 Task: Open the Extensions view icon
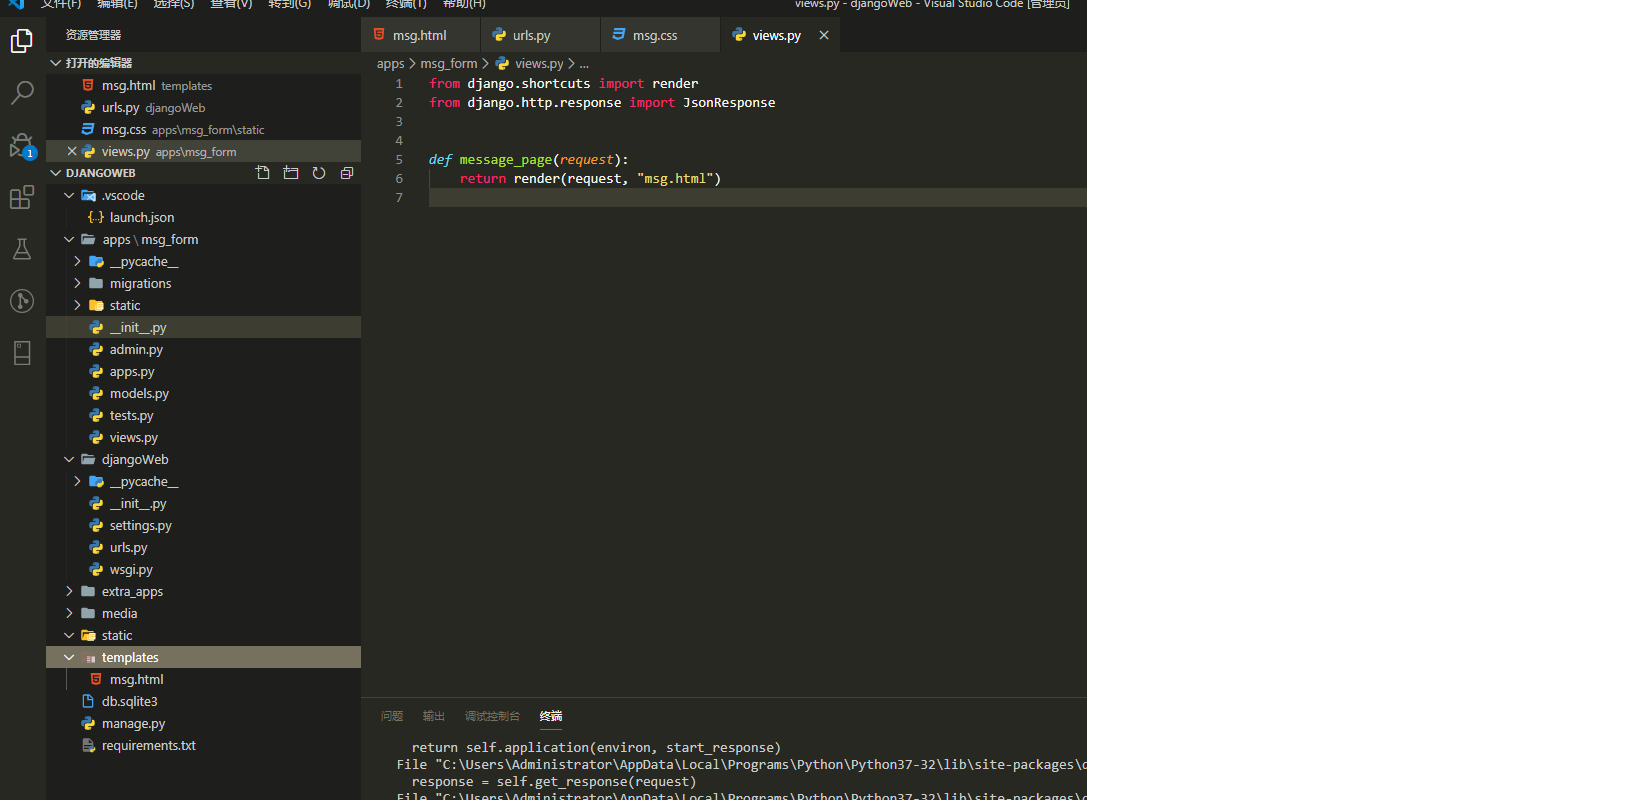22,197
